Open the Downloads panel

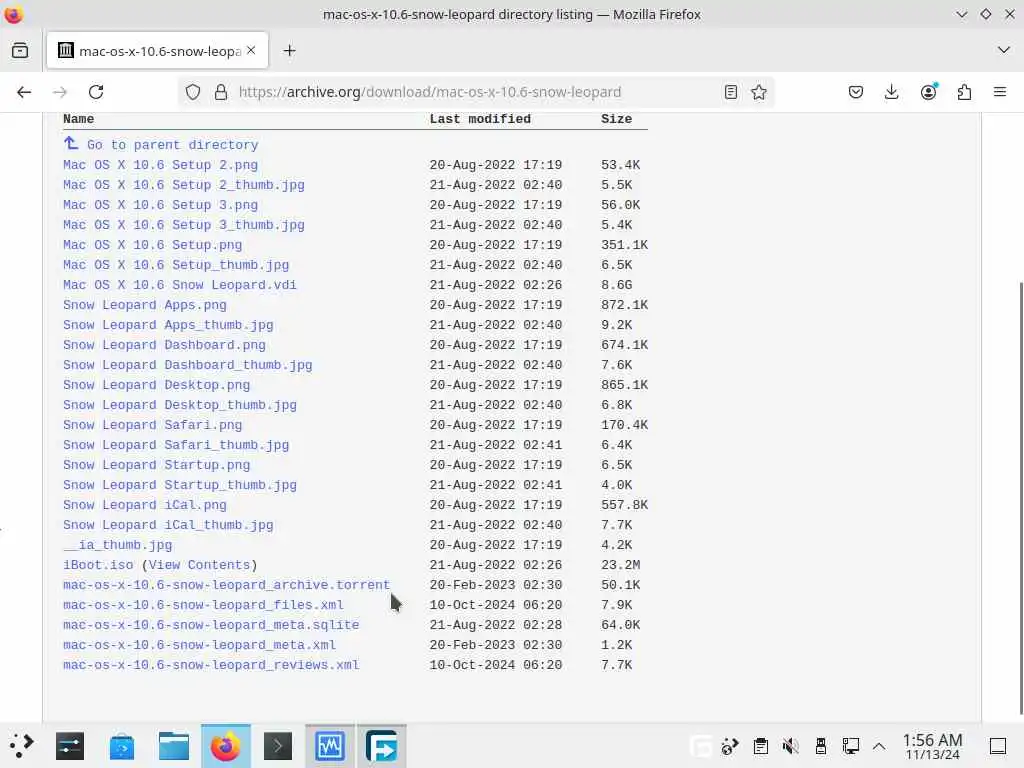coord(891,92)
